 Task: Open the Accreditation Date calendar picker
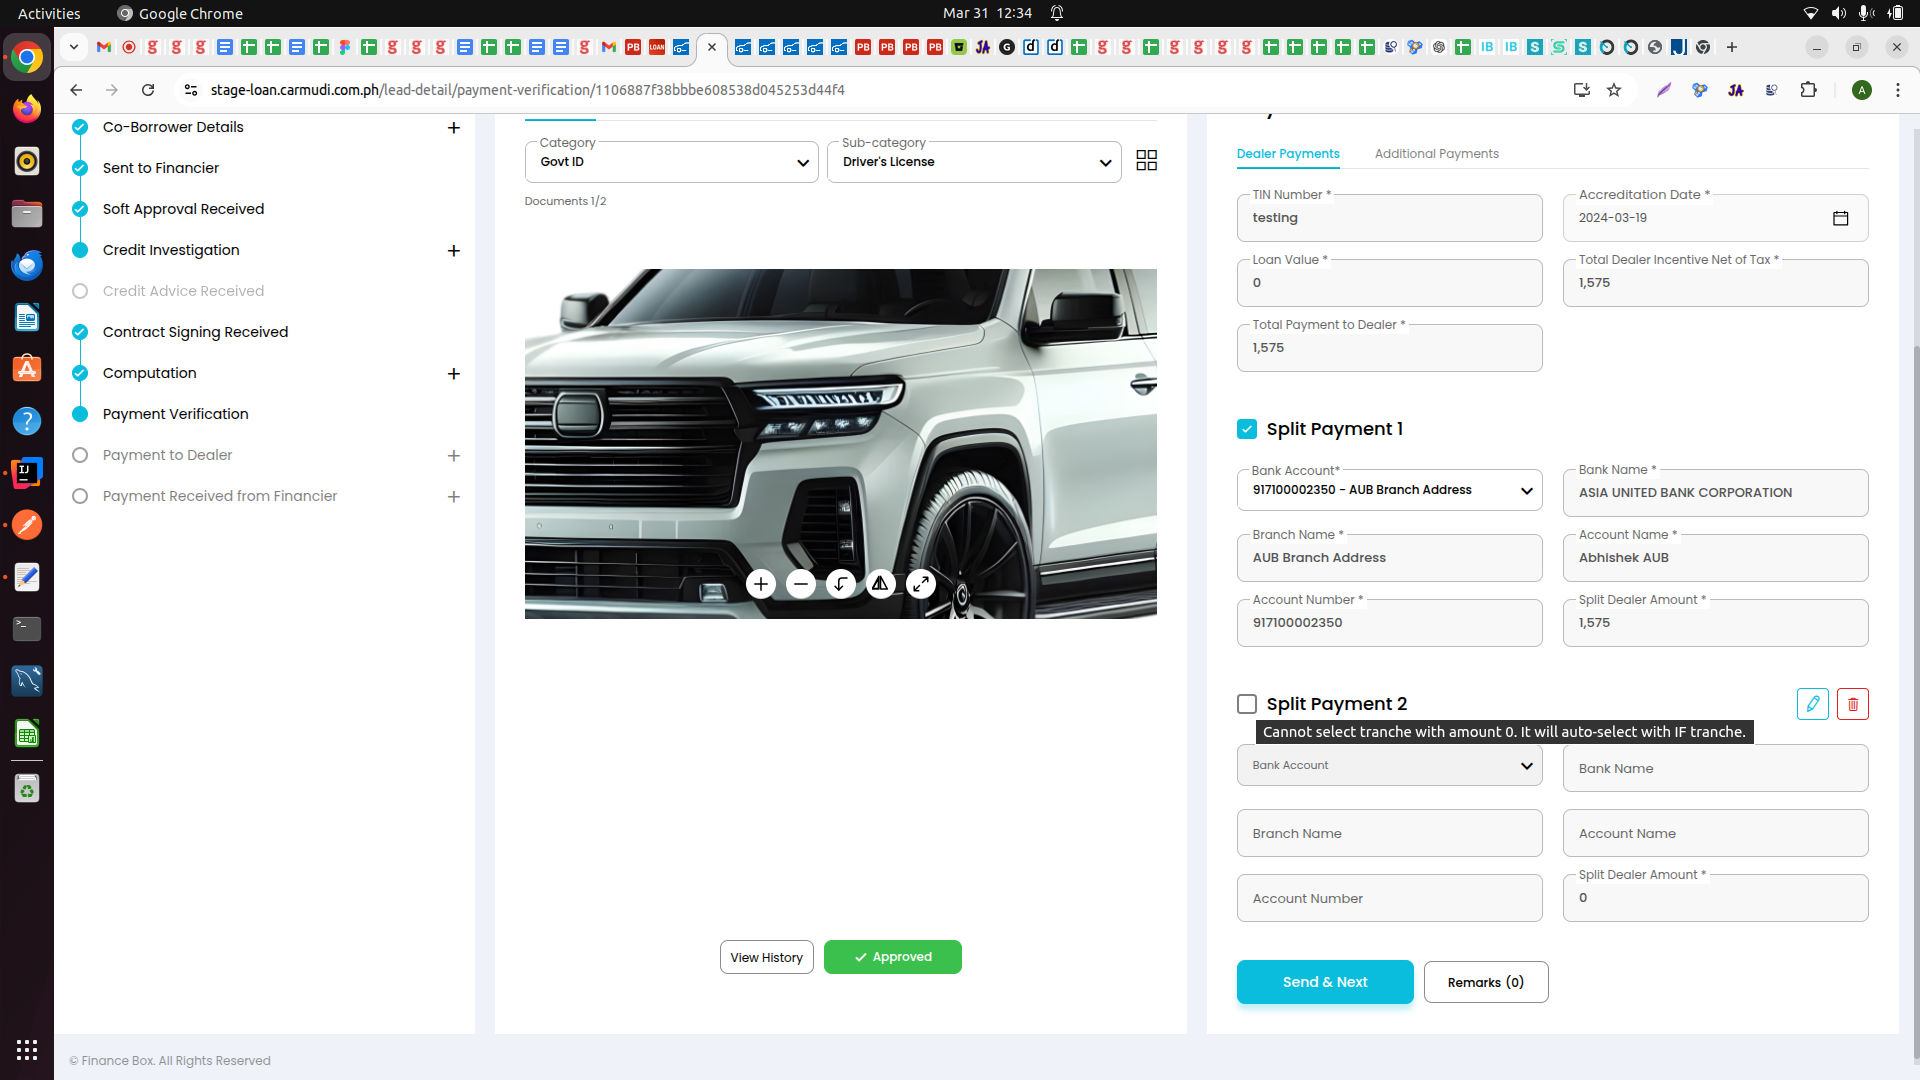point(1840,218)
